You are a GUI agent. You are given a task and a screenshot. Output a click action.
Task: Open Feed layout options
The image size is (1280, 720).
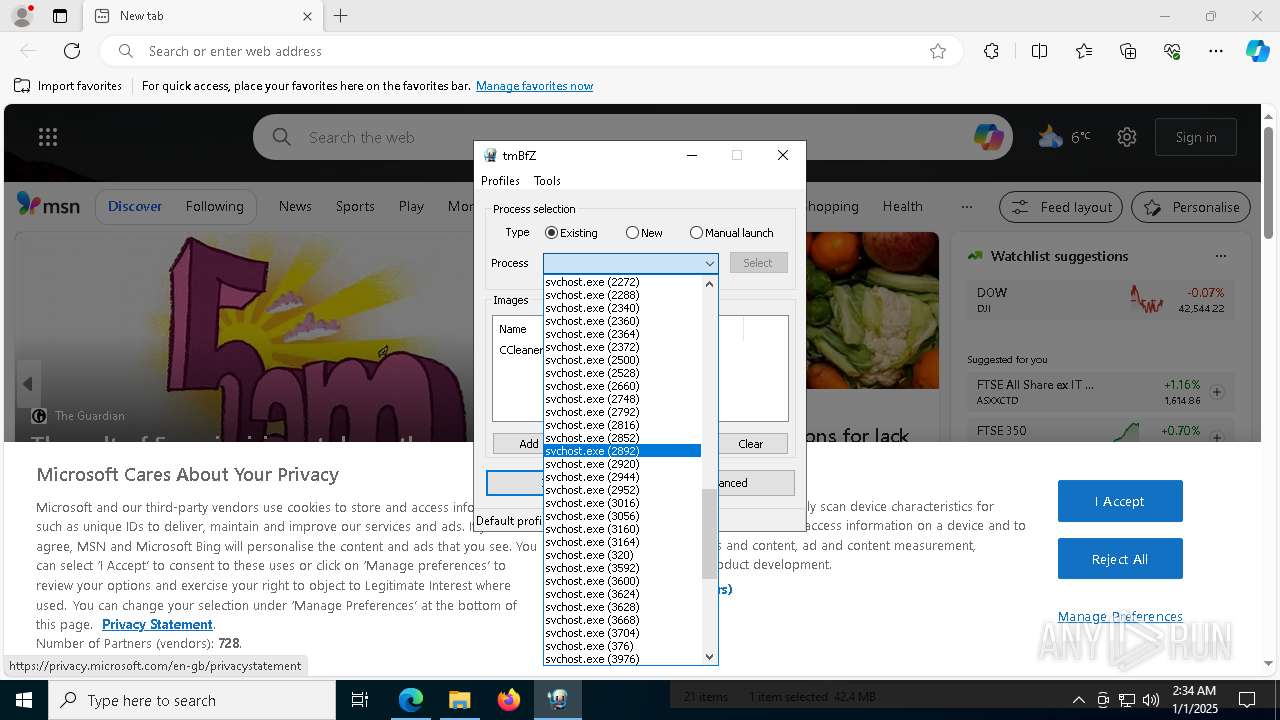[1061, 207]
